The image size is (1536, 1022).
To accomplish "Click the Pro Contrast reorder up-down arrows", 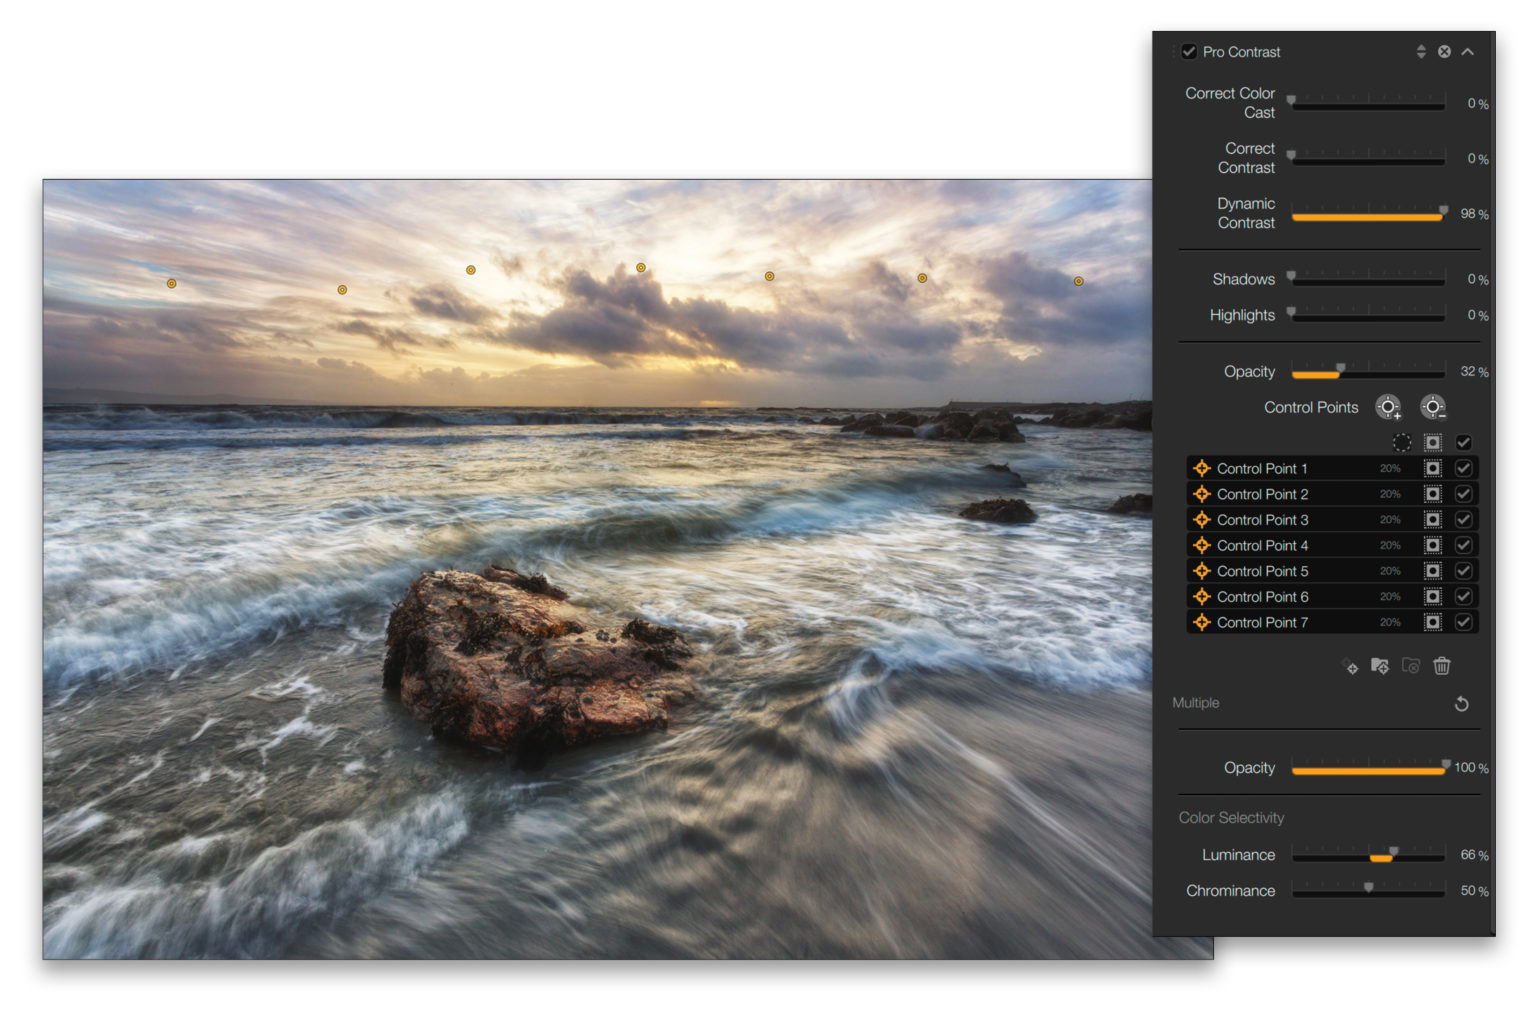I will [x=1421, y=52].
